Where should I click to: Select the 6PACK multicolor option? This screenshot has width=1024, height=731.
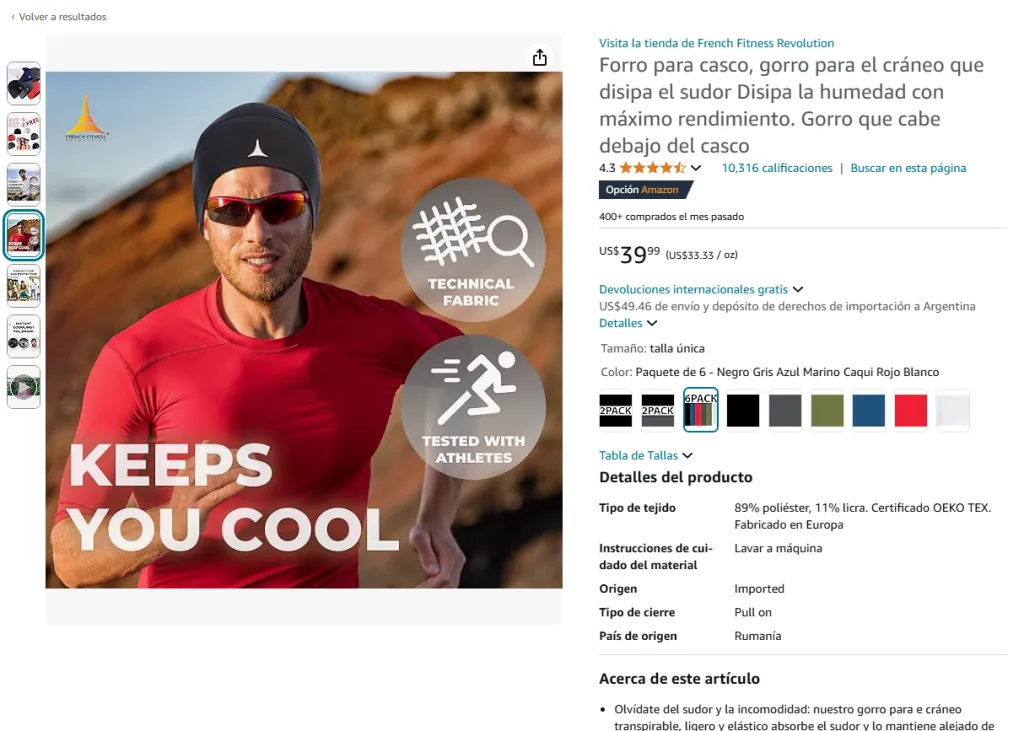[x=701, y=410]
